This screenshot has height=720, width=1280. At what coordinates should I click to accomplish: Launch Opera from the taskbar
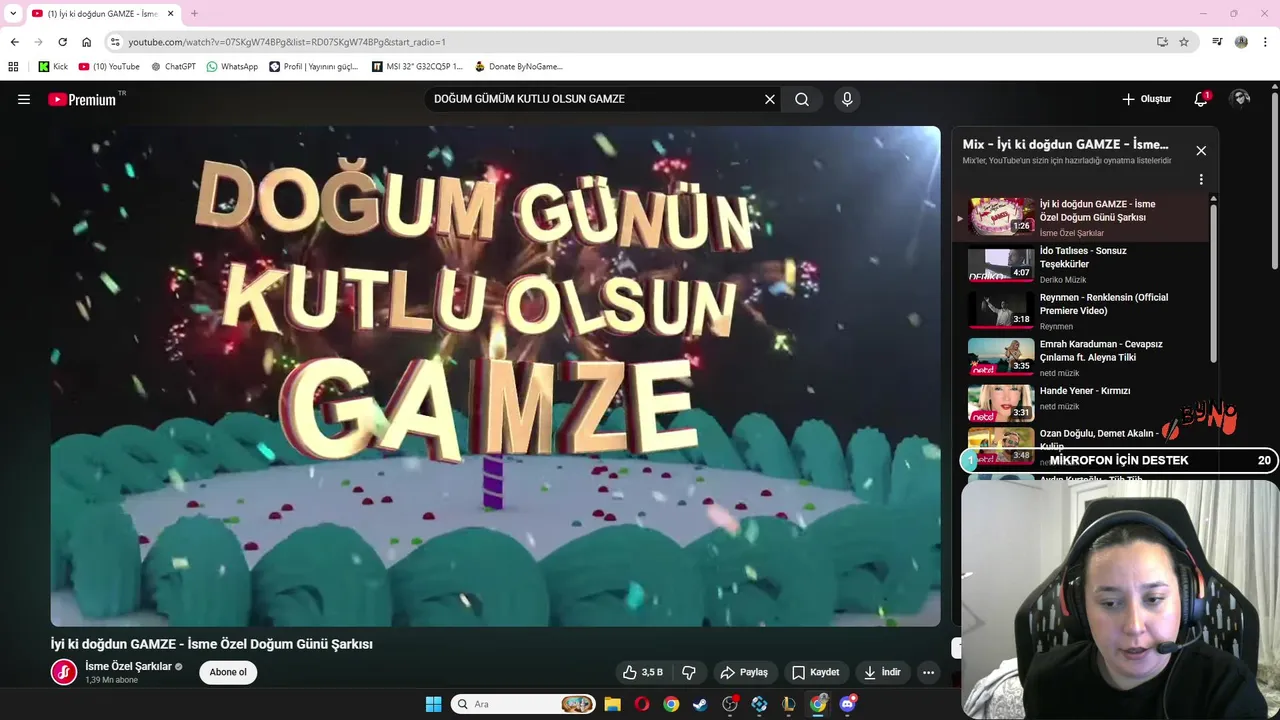click(641, 704)
